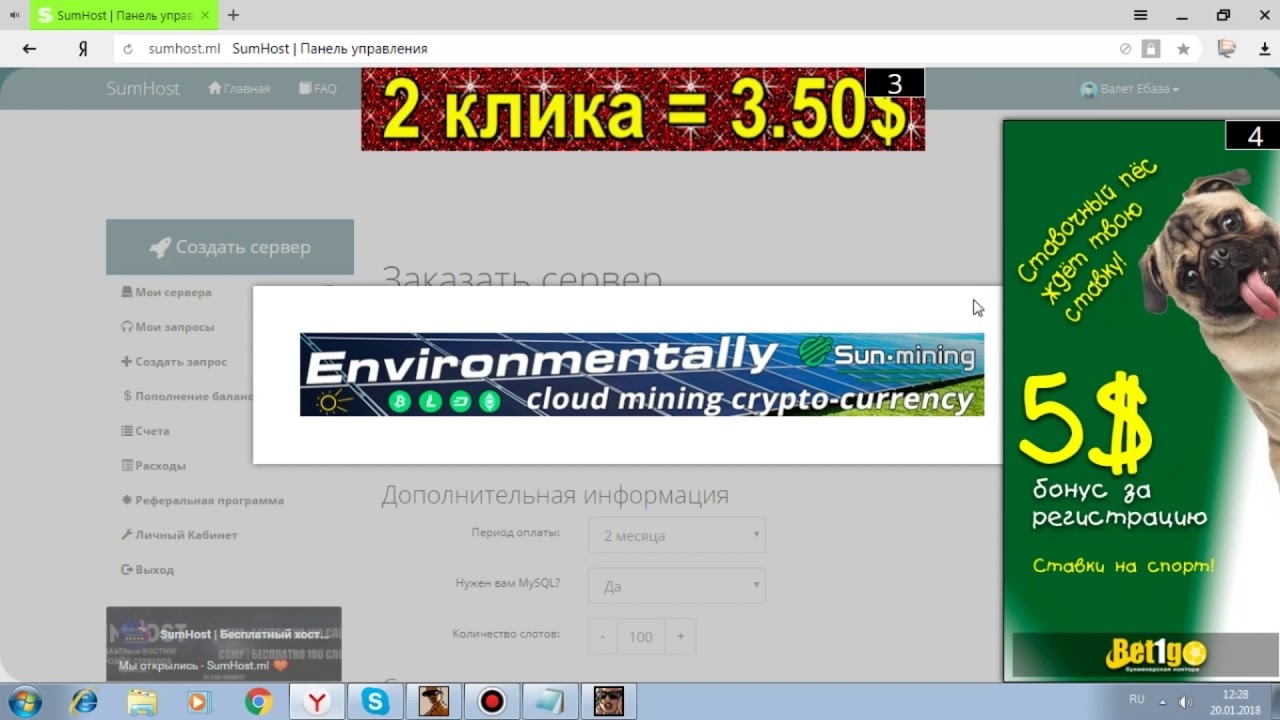
Task: Open the system volume icon
Action: coord(1186,701)
